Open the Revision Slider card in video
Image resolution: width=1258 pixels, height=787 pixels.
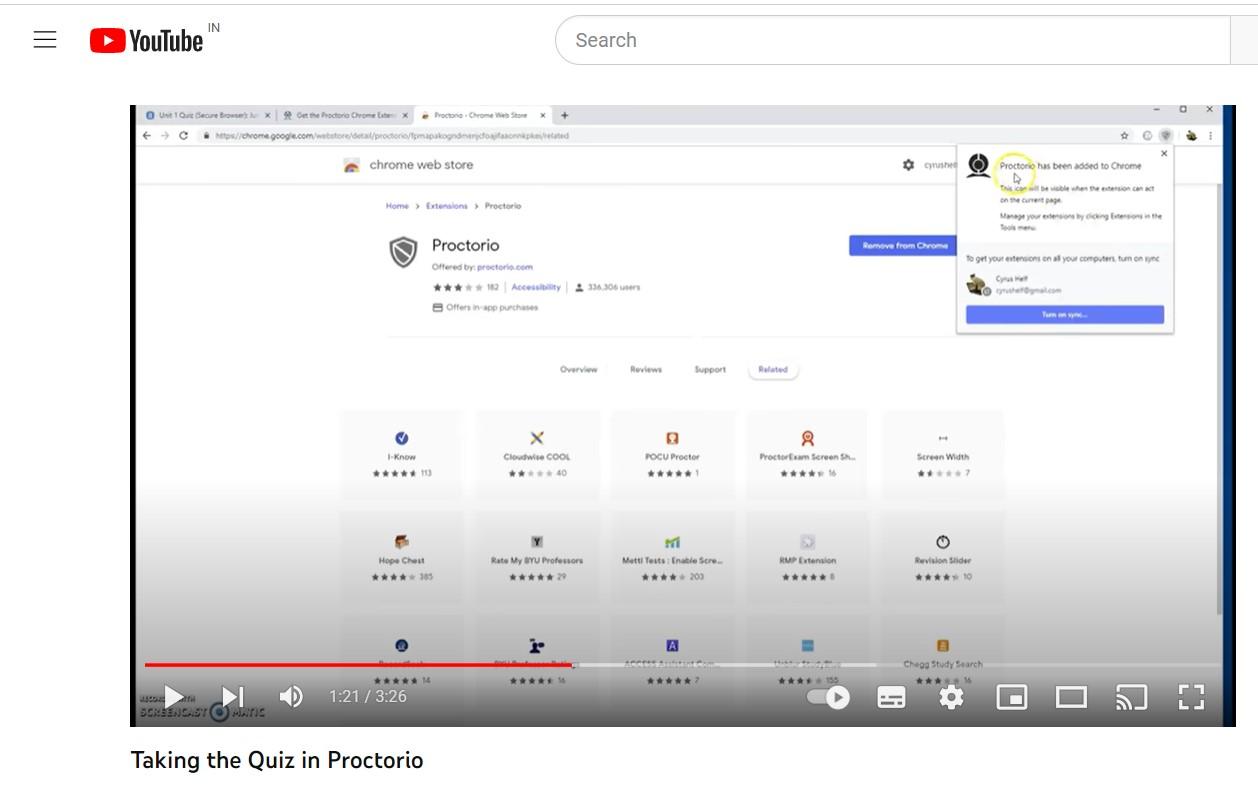(x=943, y=558)
